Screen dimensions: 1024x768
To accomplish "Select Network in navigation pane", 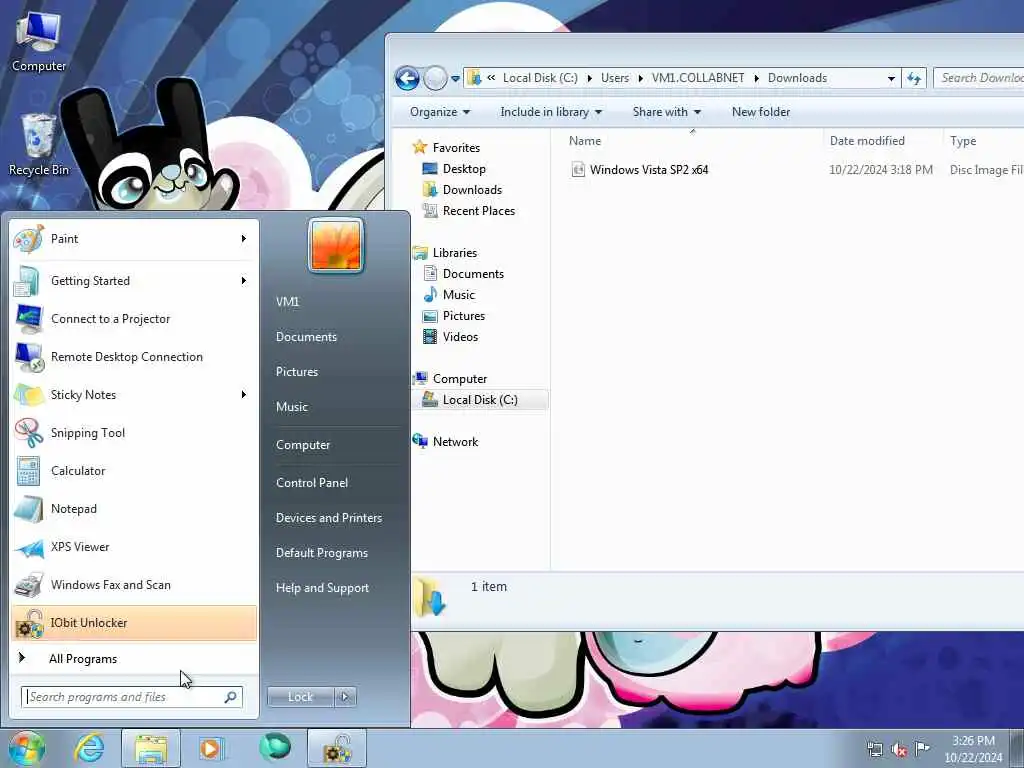I will pos(455,441).
